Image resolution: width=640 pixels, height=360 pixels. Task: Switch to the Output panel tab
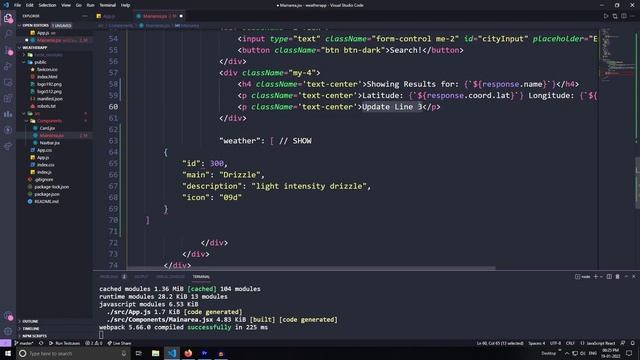pyautogui.click(x=141, y=277)
